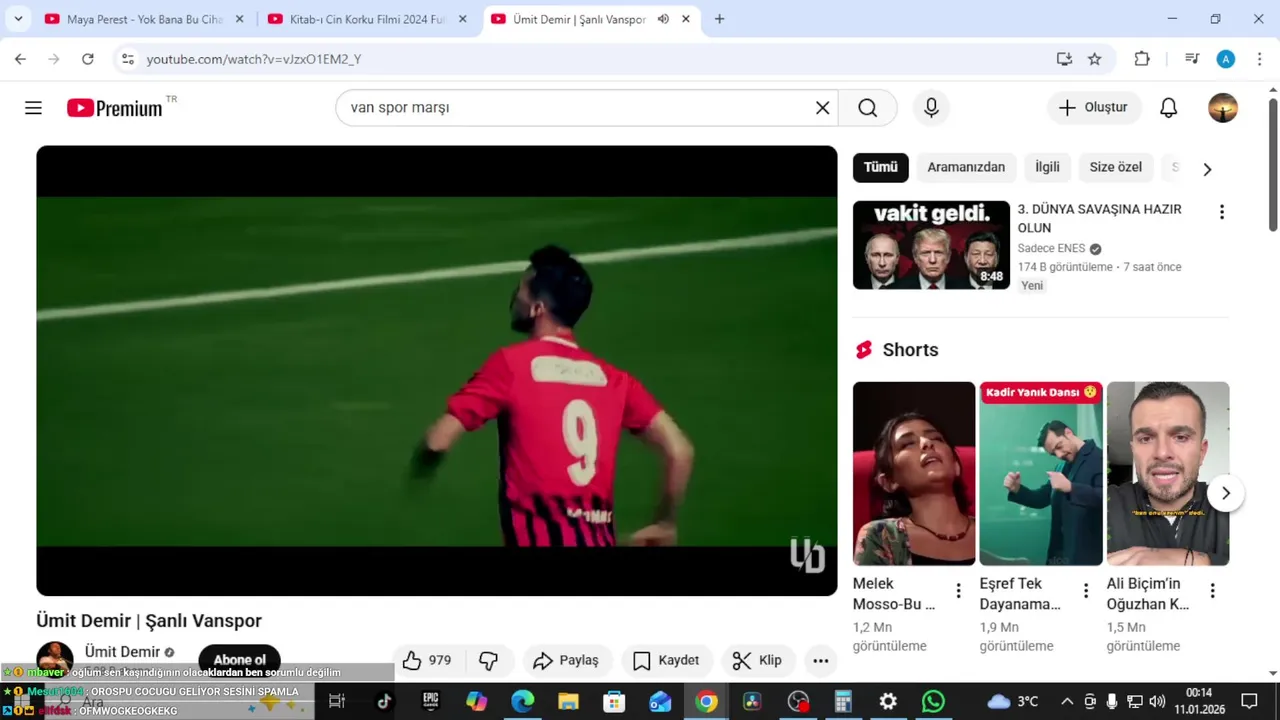Open TikTok from the taskbar
Screen dimensions: 1280x720
tap(384, 701)
